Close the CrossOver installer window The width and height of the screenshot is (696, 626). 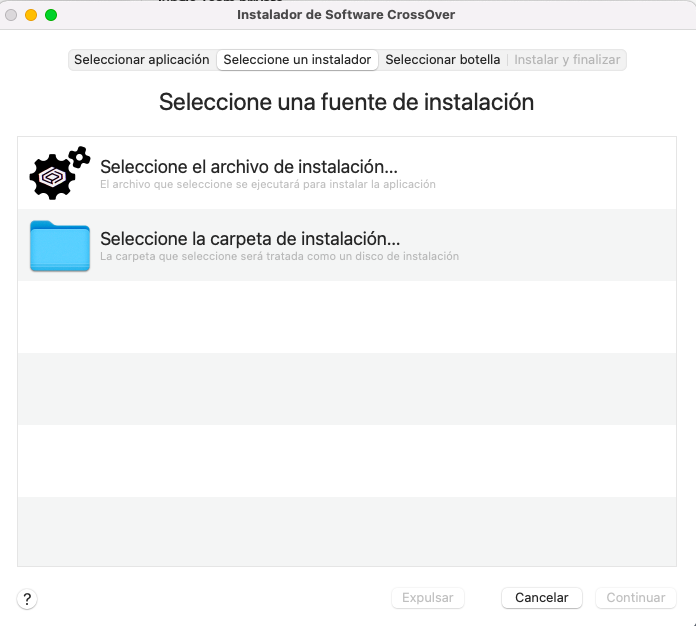[11, 15]
